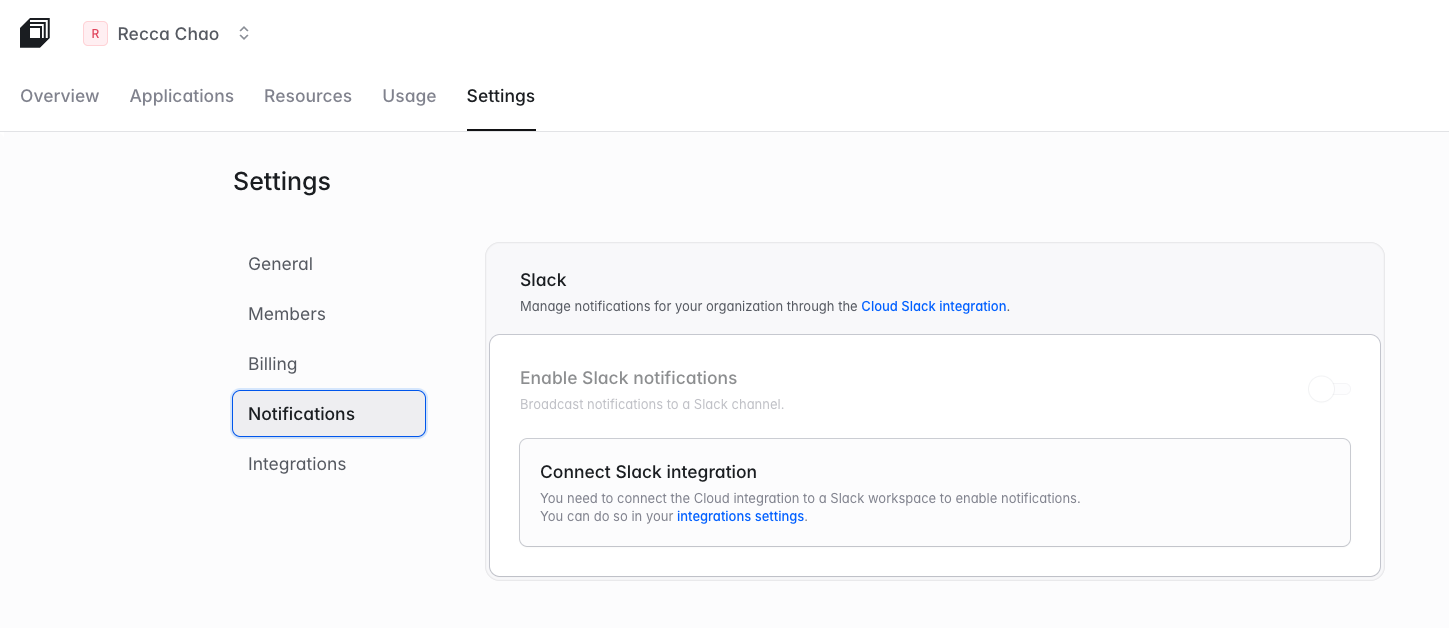Open Members settings section

tap(287, 314)
